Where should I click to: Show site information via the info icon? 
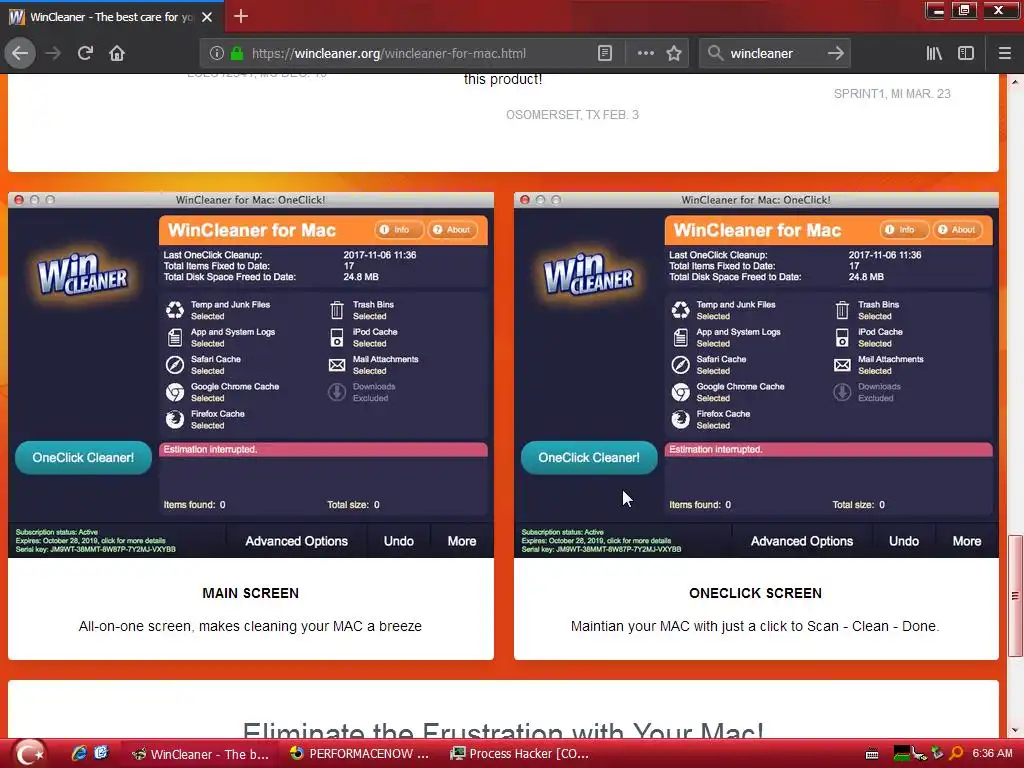216,54
